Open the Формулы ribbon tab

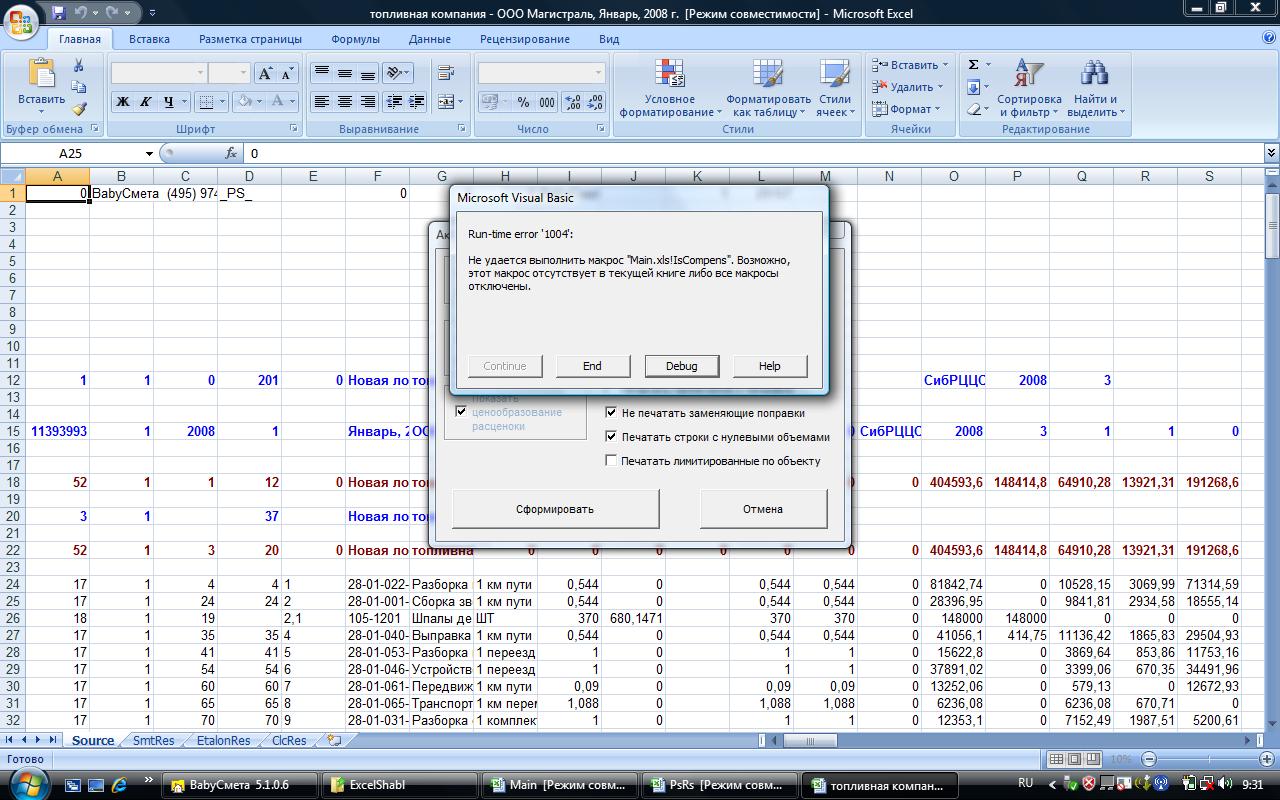[x=355, y=39]
